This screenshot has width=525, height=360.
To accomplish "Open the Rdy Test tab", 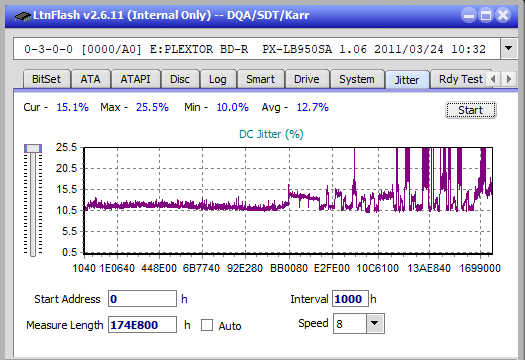I will 461,79.
